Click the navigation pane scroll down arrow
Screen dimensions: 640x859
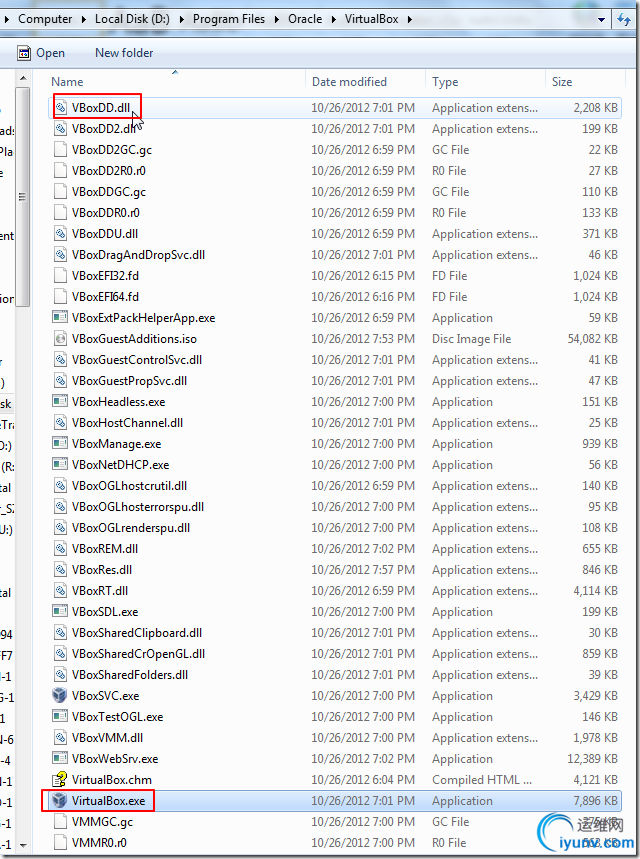point(23,846)
